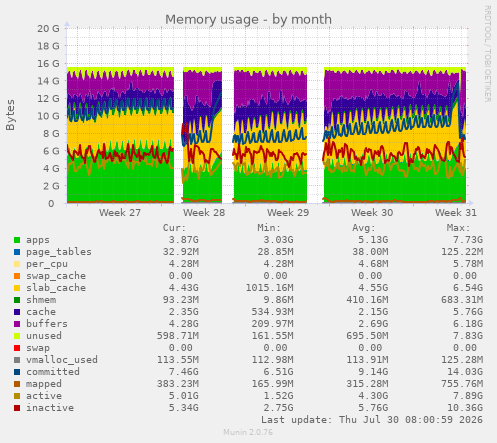Click the 'Week 28' x-axis label
Viewport: 497px width, 443px height.
coord(204,213)
